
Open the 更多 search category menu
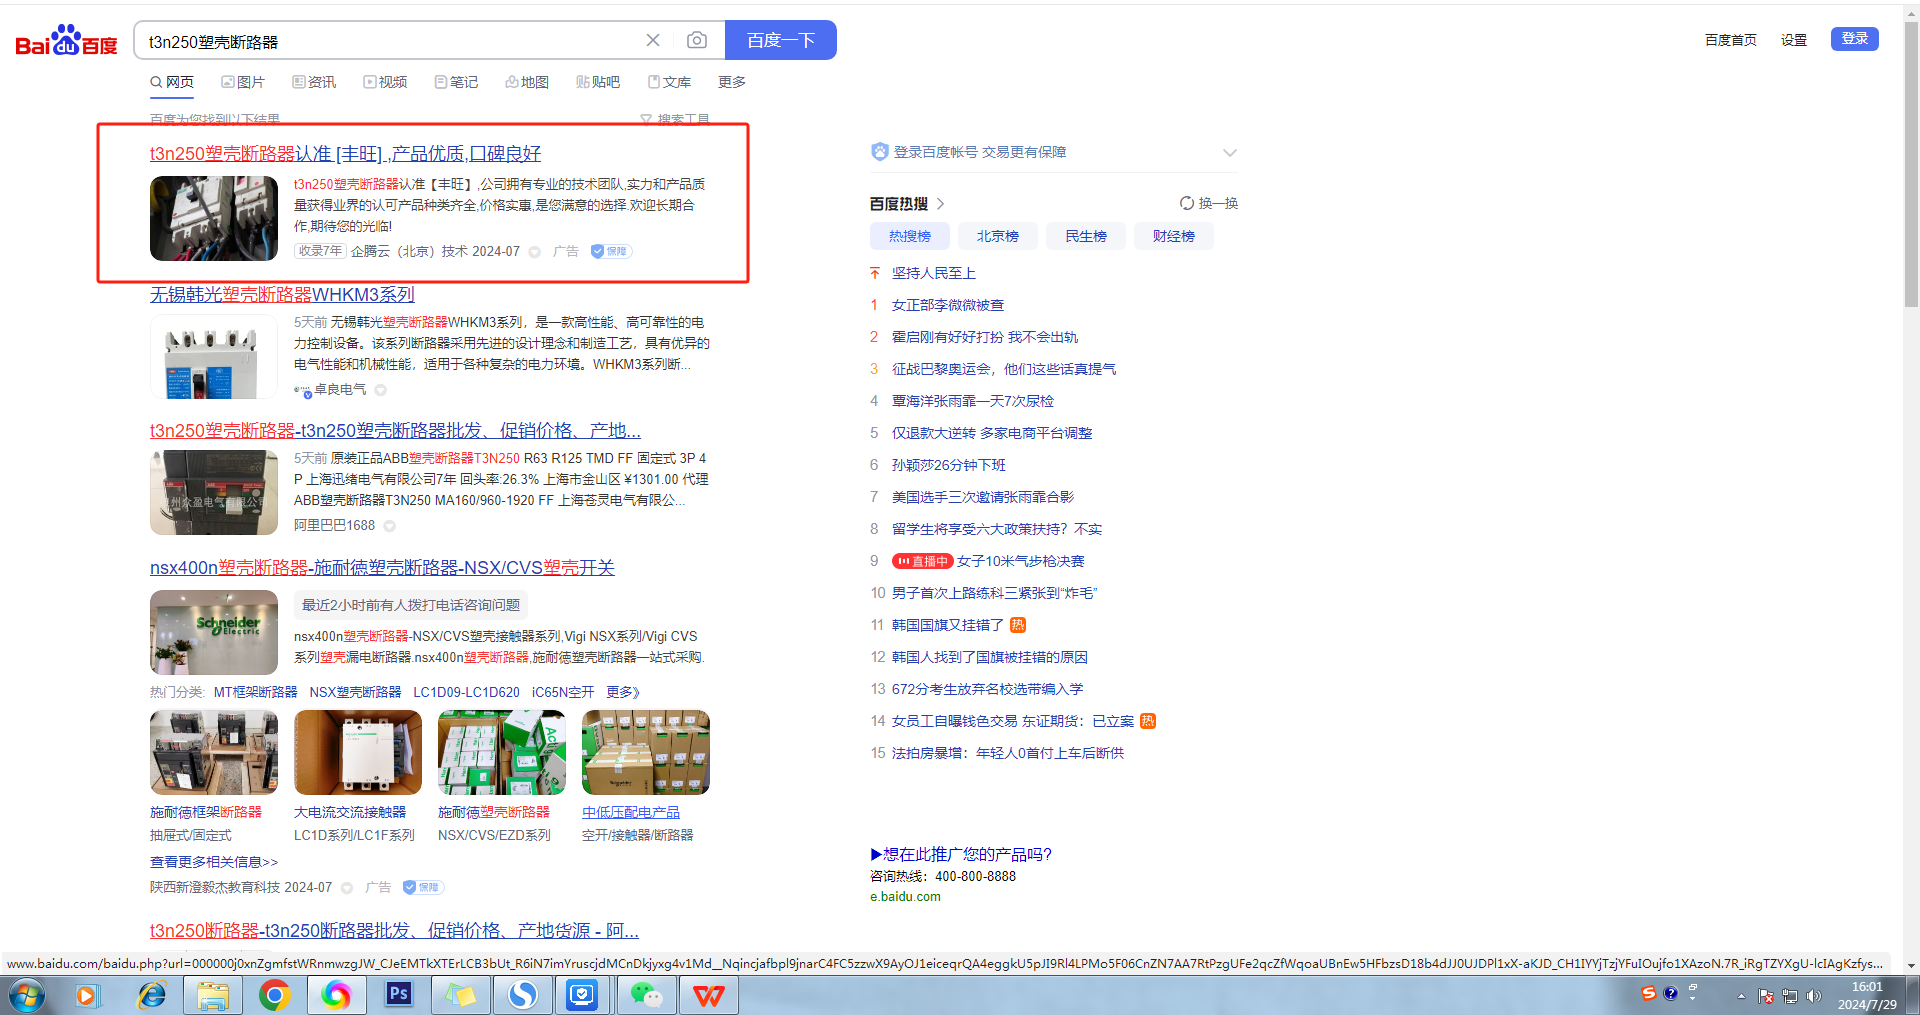coord(731,82)
